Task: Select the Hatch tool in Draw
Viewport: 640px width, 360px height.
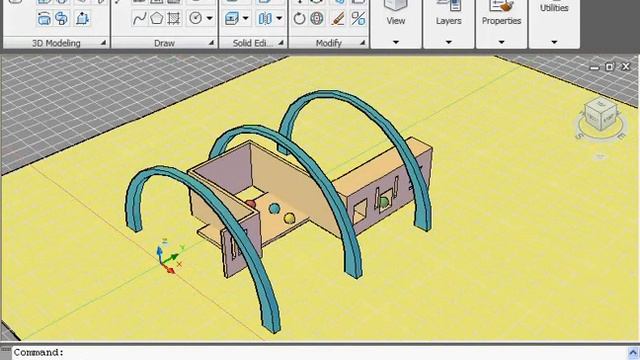Action: point(174,18)
